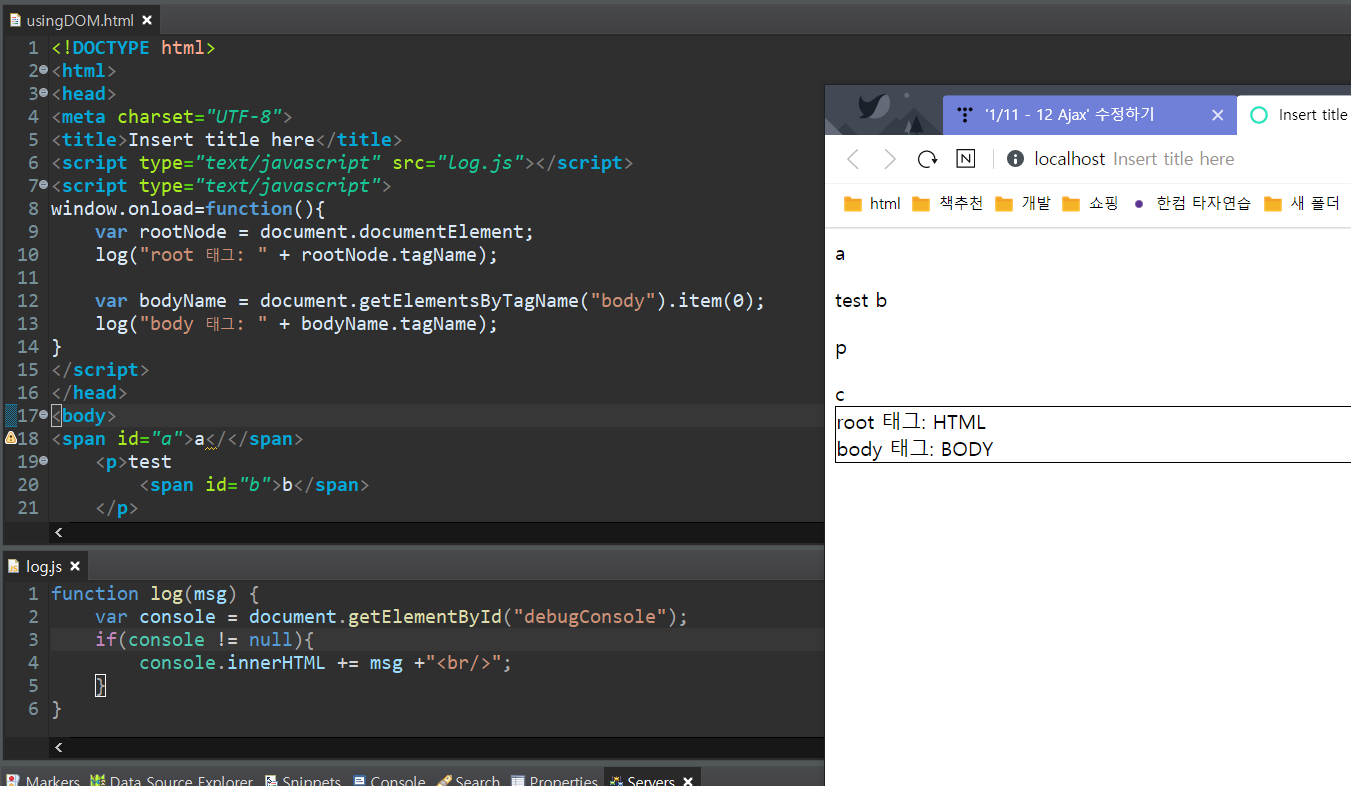
Task: Click the 'root 태그: HTML' output line
Action: (x=911, y=423)
